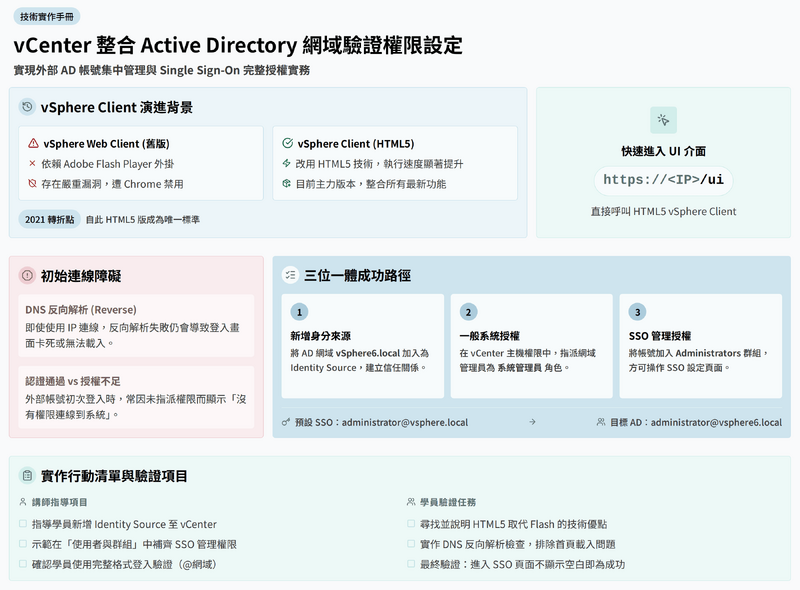Select step 2 一般系統授權 card
Viewport: 800px width, 590px height.
[x=531, y=345]
